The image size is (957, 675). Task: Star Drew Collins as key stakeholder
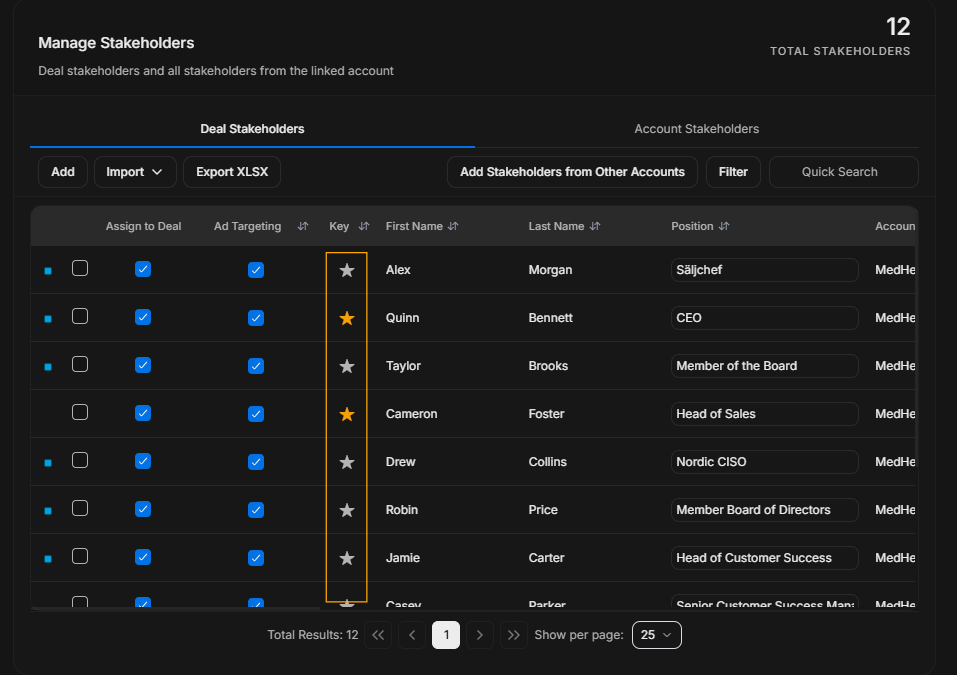(347, 462)
